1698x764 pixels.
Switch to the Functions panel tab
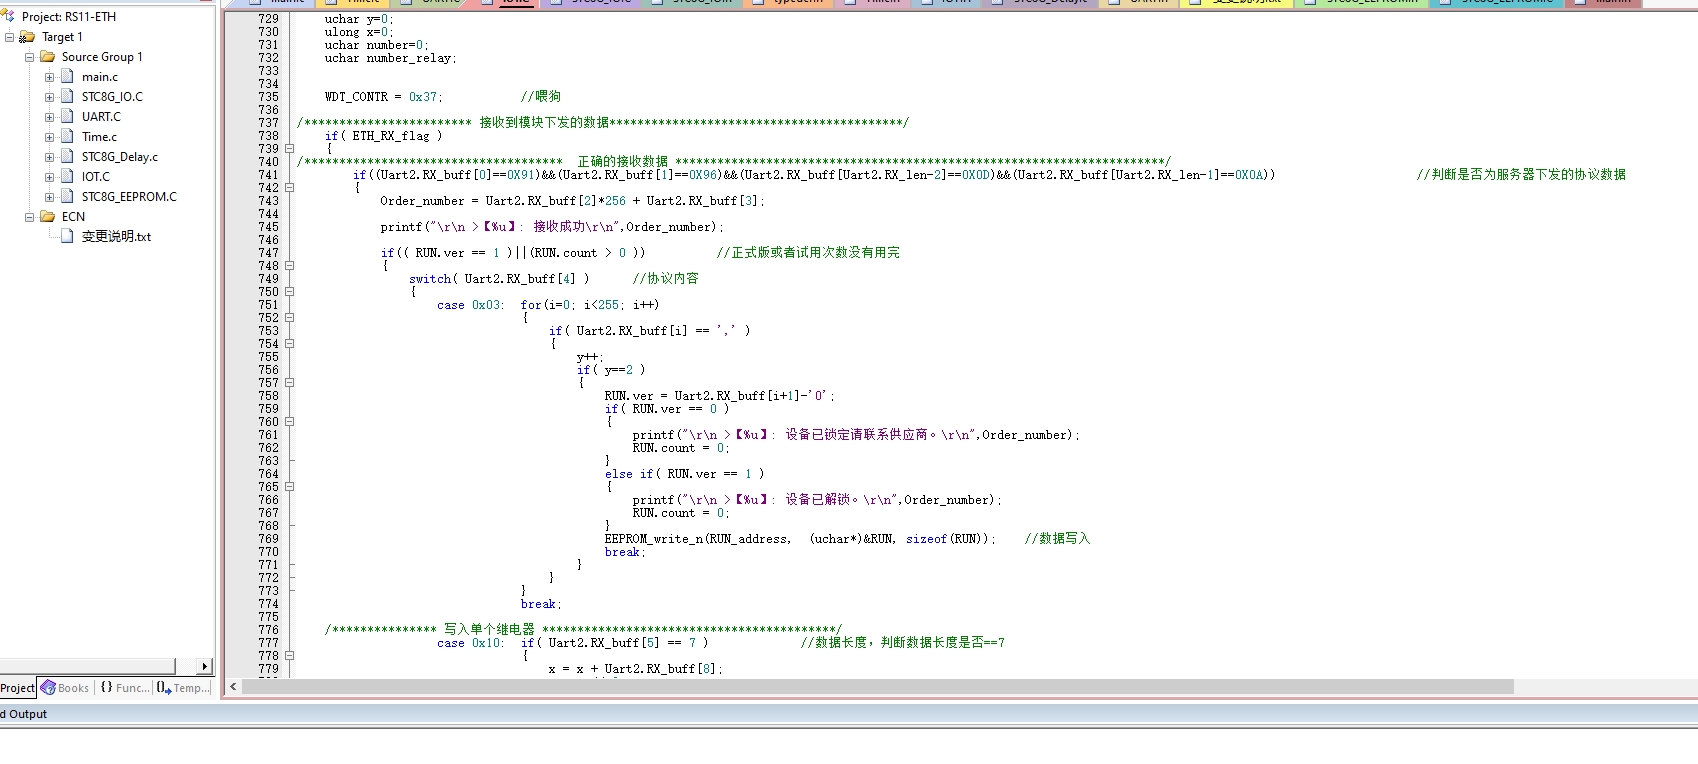(125, 688)
